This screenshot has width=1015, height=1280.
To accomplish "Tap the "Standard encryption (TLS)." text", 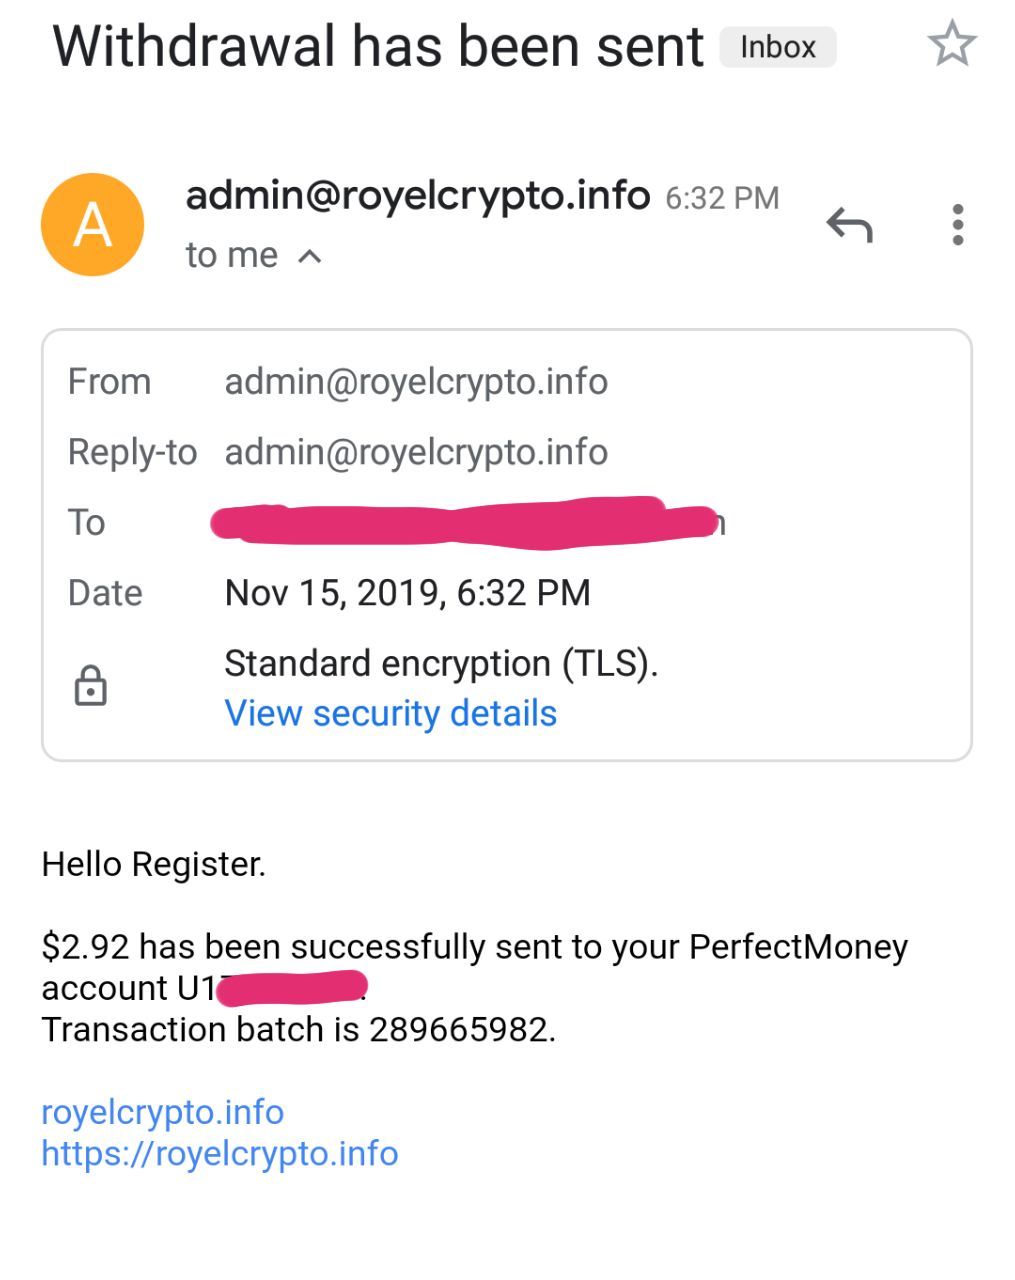I will click(x=441, y=663).
